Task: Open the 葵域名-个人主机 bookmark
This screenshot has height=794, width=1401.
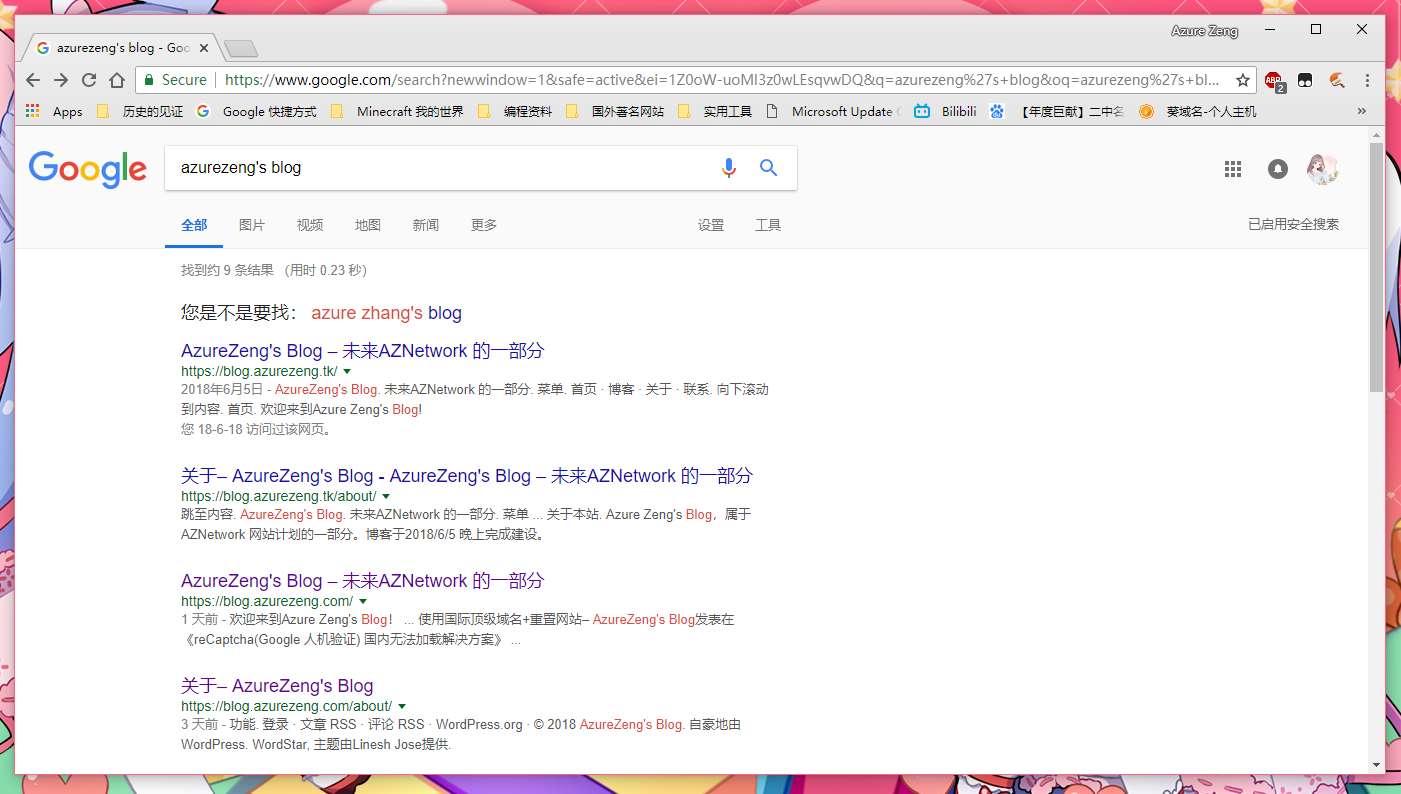Action: pyautogui.click(x=1197, y=111)
